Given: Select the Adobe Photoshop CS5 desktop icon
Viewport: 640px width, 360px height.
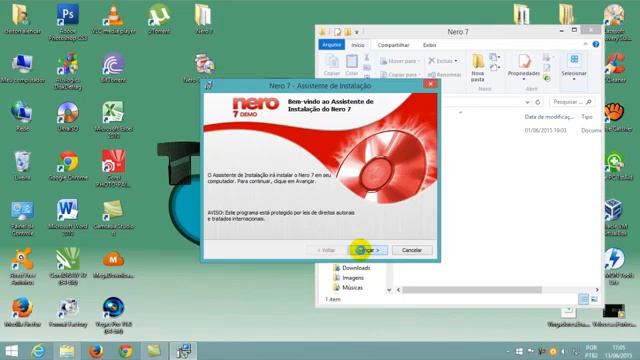Looking at the screenshot, I should (68, 22).
